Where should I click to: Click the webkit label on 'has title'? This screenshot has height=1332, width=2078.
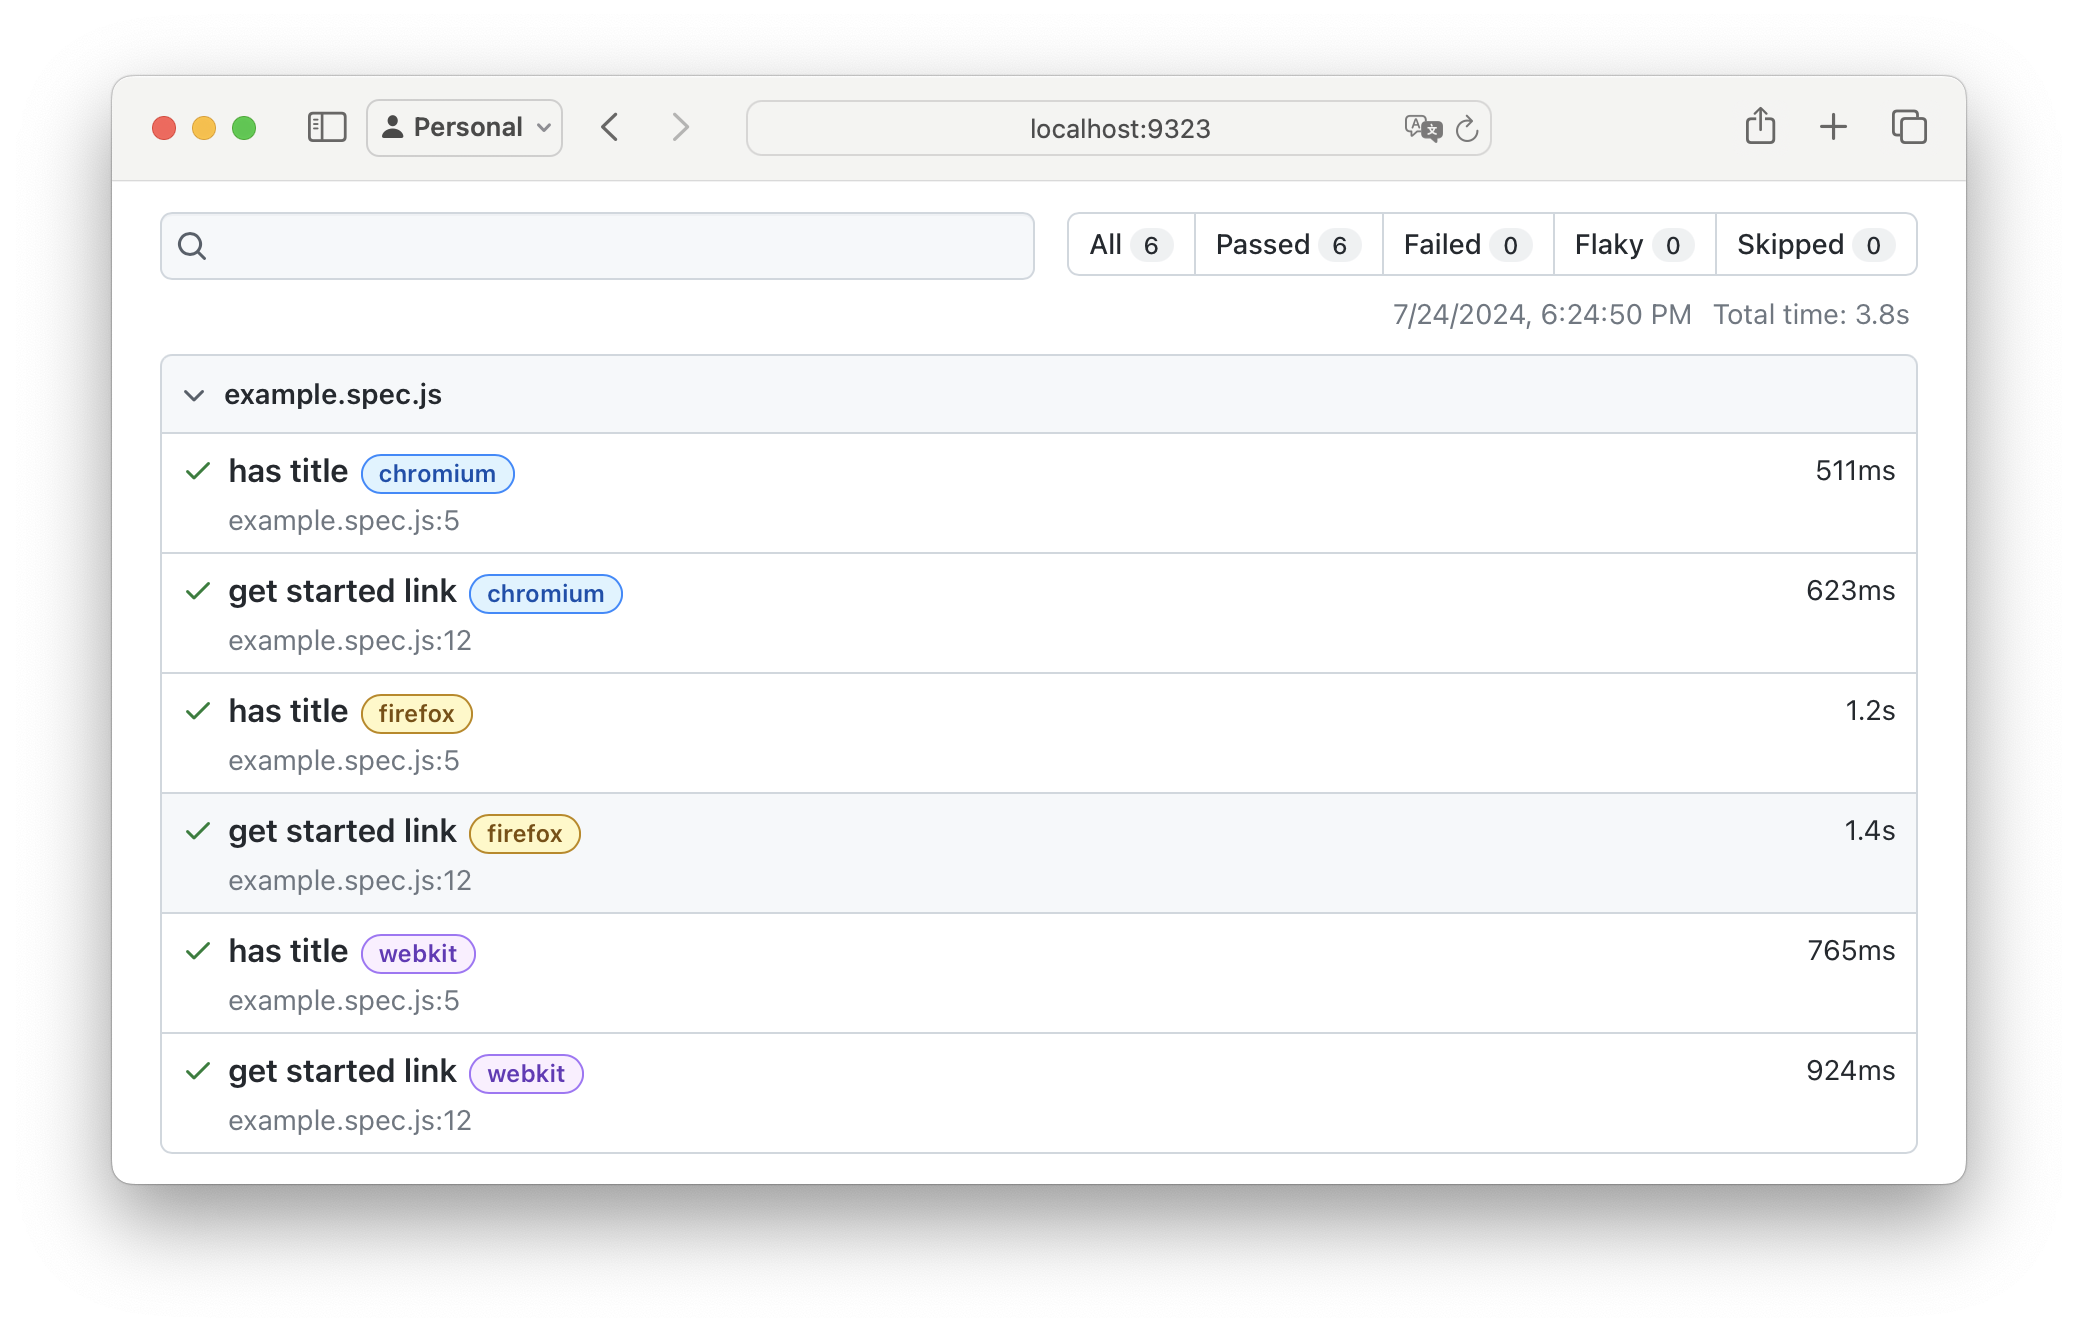[x=418, y=953]
